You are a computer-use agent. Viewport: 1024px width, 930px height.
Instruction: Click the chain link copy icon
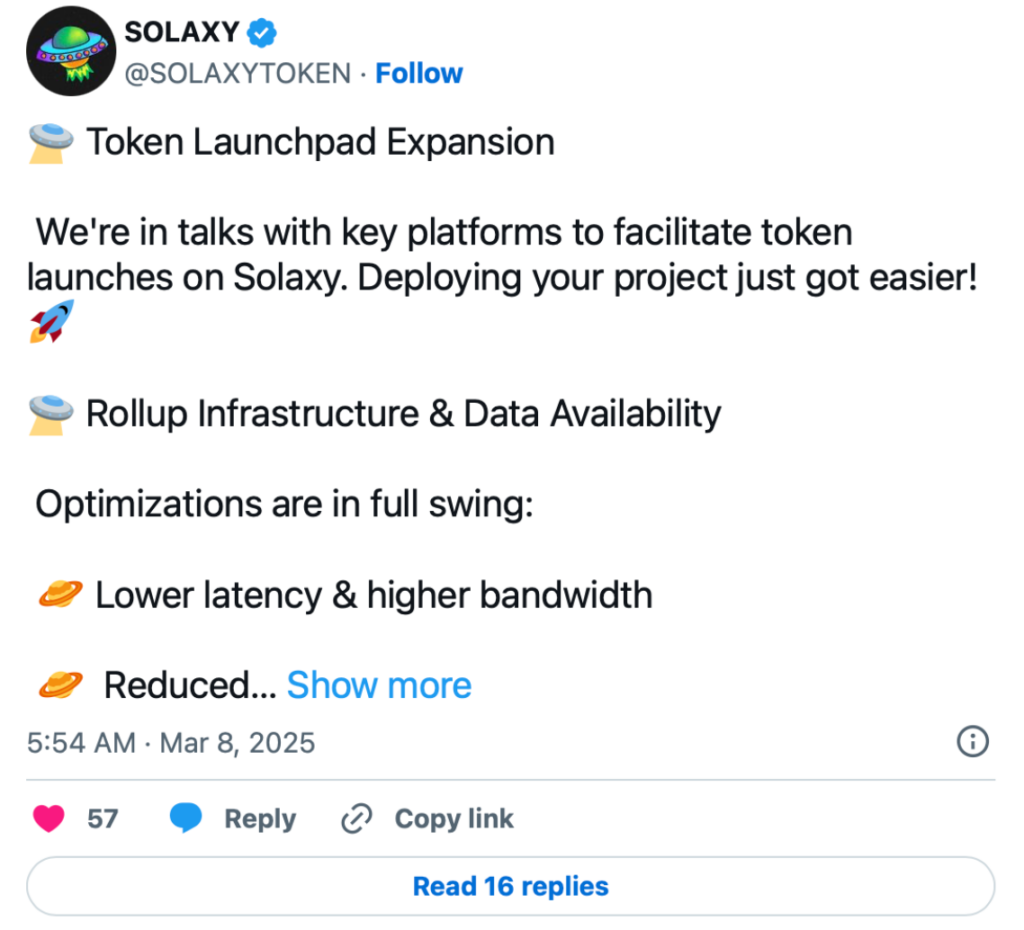coord(357,818)
